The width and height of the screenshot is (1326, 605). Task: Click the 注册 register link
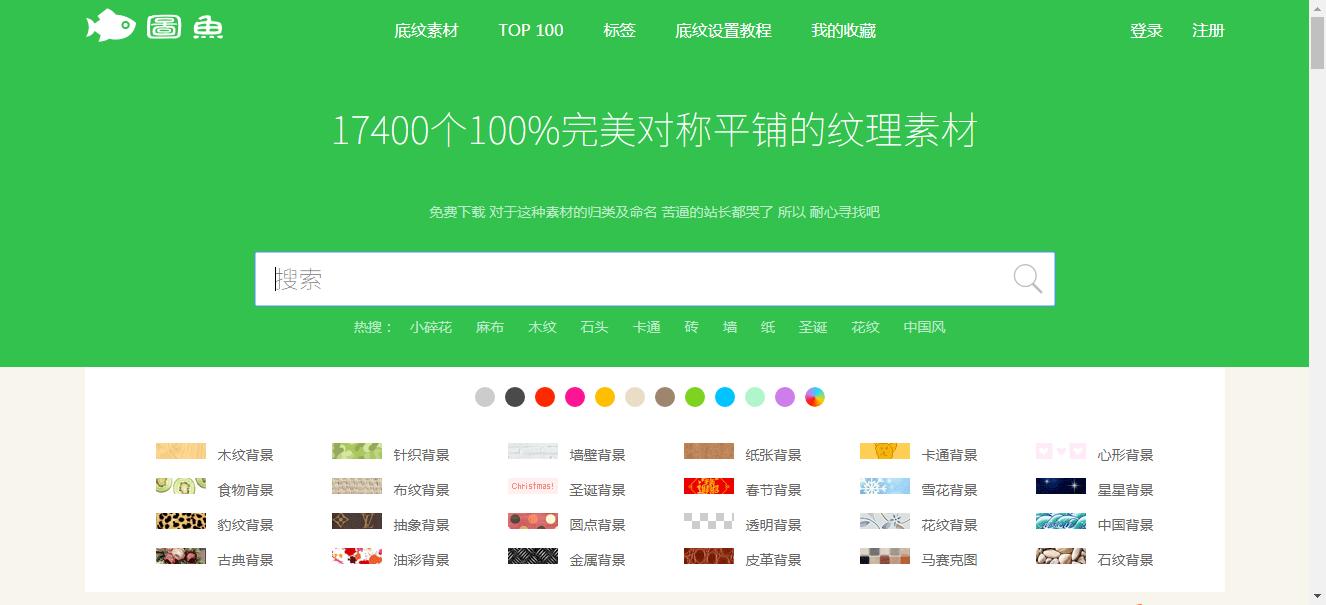click(x=1207, y=30)
